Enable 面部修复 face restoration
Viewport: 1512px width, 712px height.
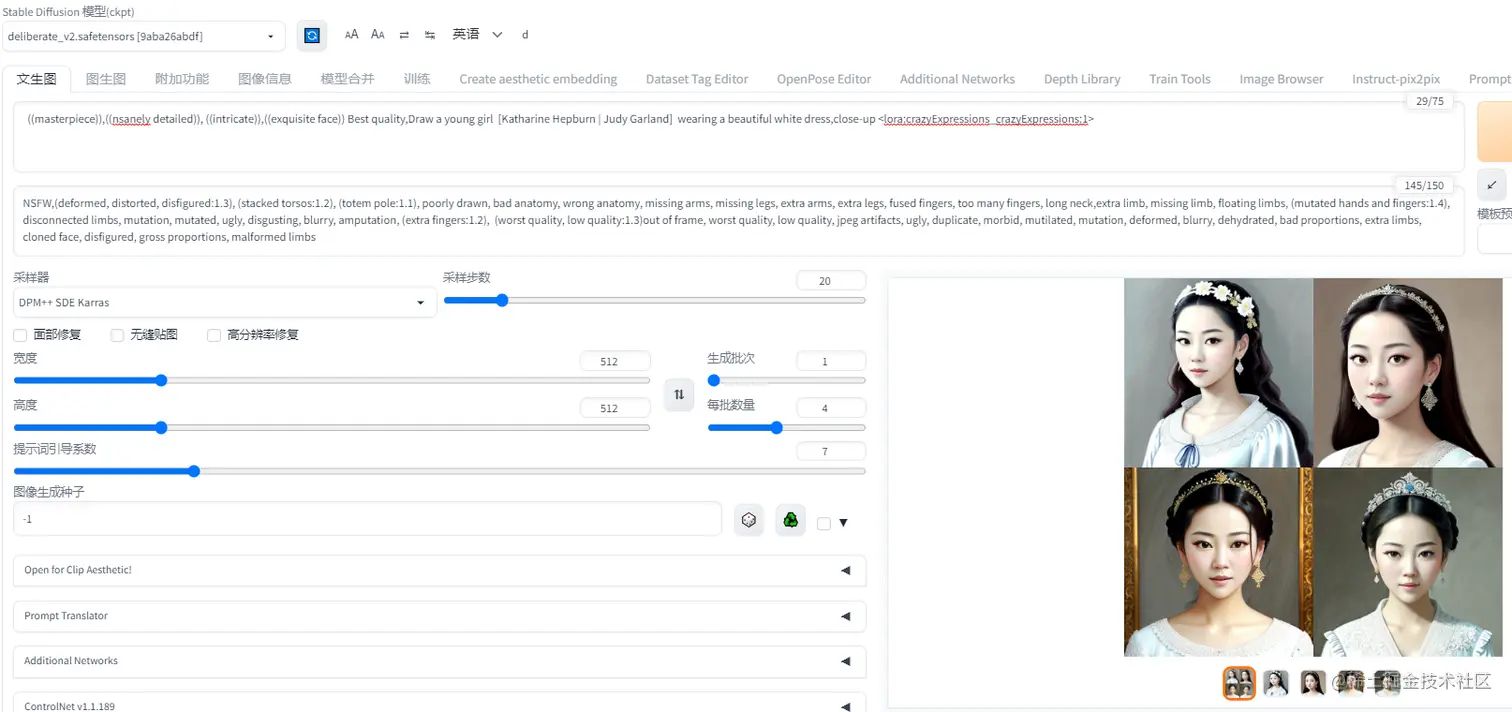pyautogui.click(x=20, y=335)
